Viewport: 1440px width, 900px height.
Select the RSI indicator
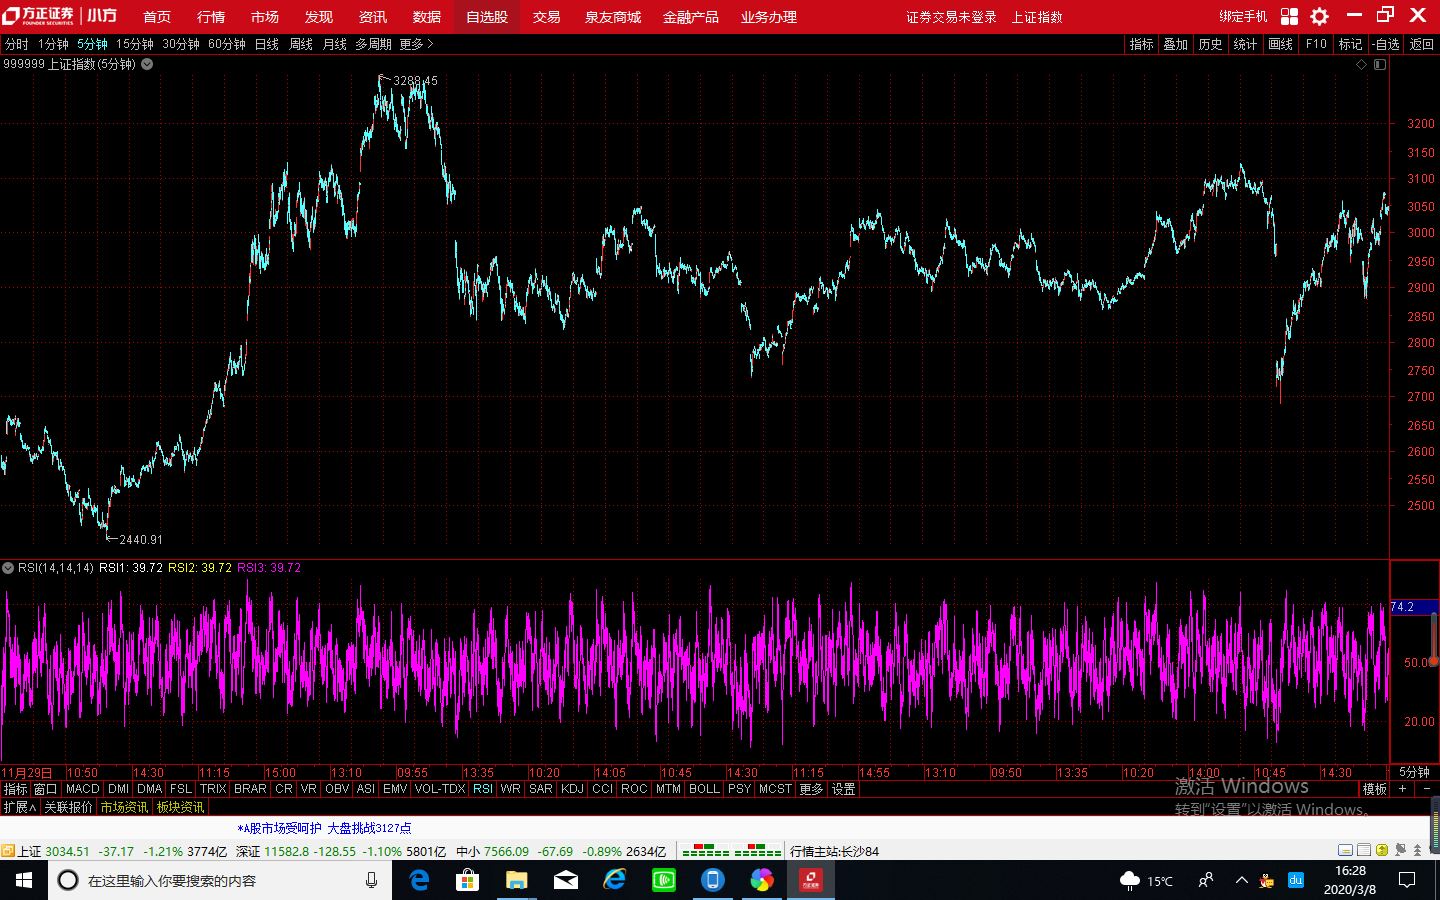coord(483,789)
